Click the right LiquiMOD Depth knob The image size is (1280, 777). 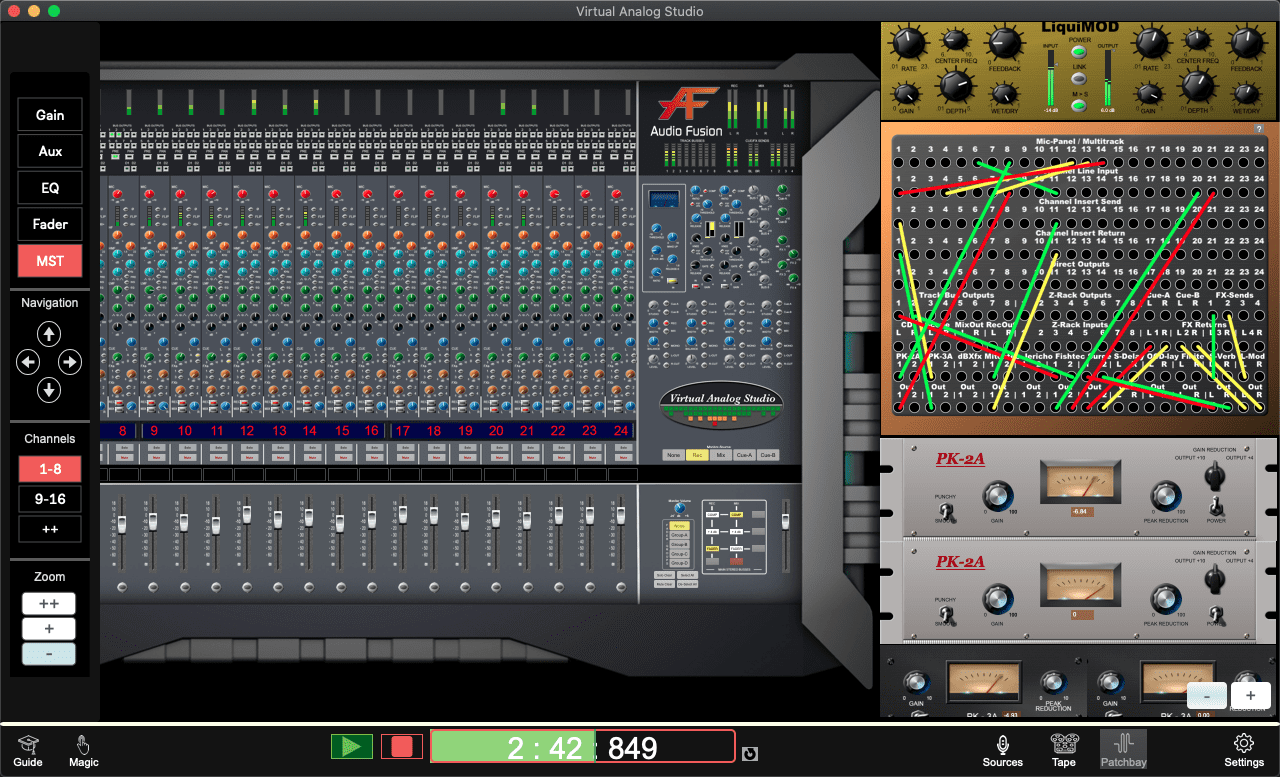click(1197, 87)
